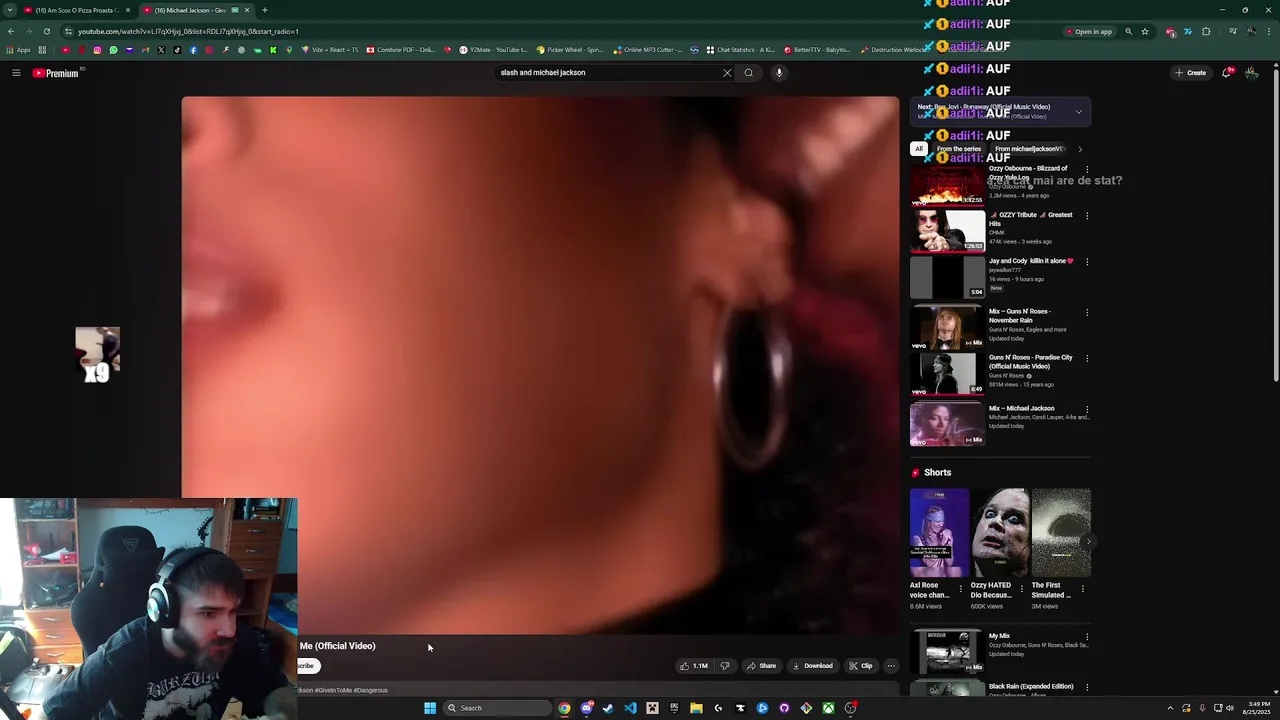Open Black Rain (Expanded Edition) title
The image size is (1280, 720).
click(1031, 687)
